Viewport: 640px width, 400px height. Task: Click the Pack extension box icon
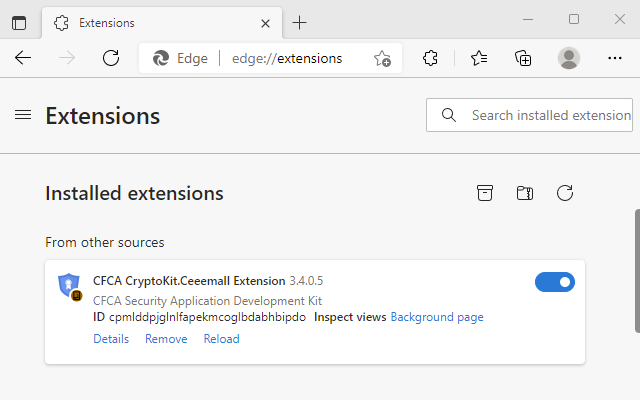tap(485, 193)
